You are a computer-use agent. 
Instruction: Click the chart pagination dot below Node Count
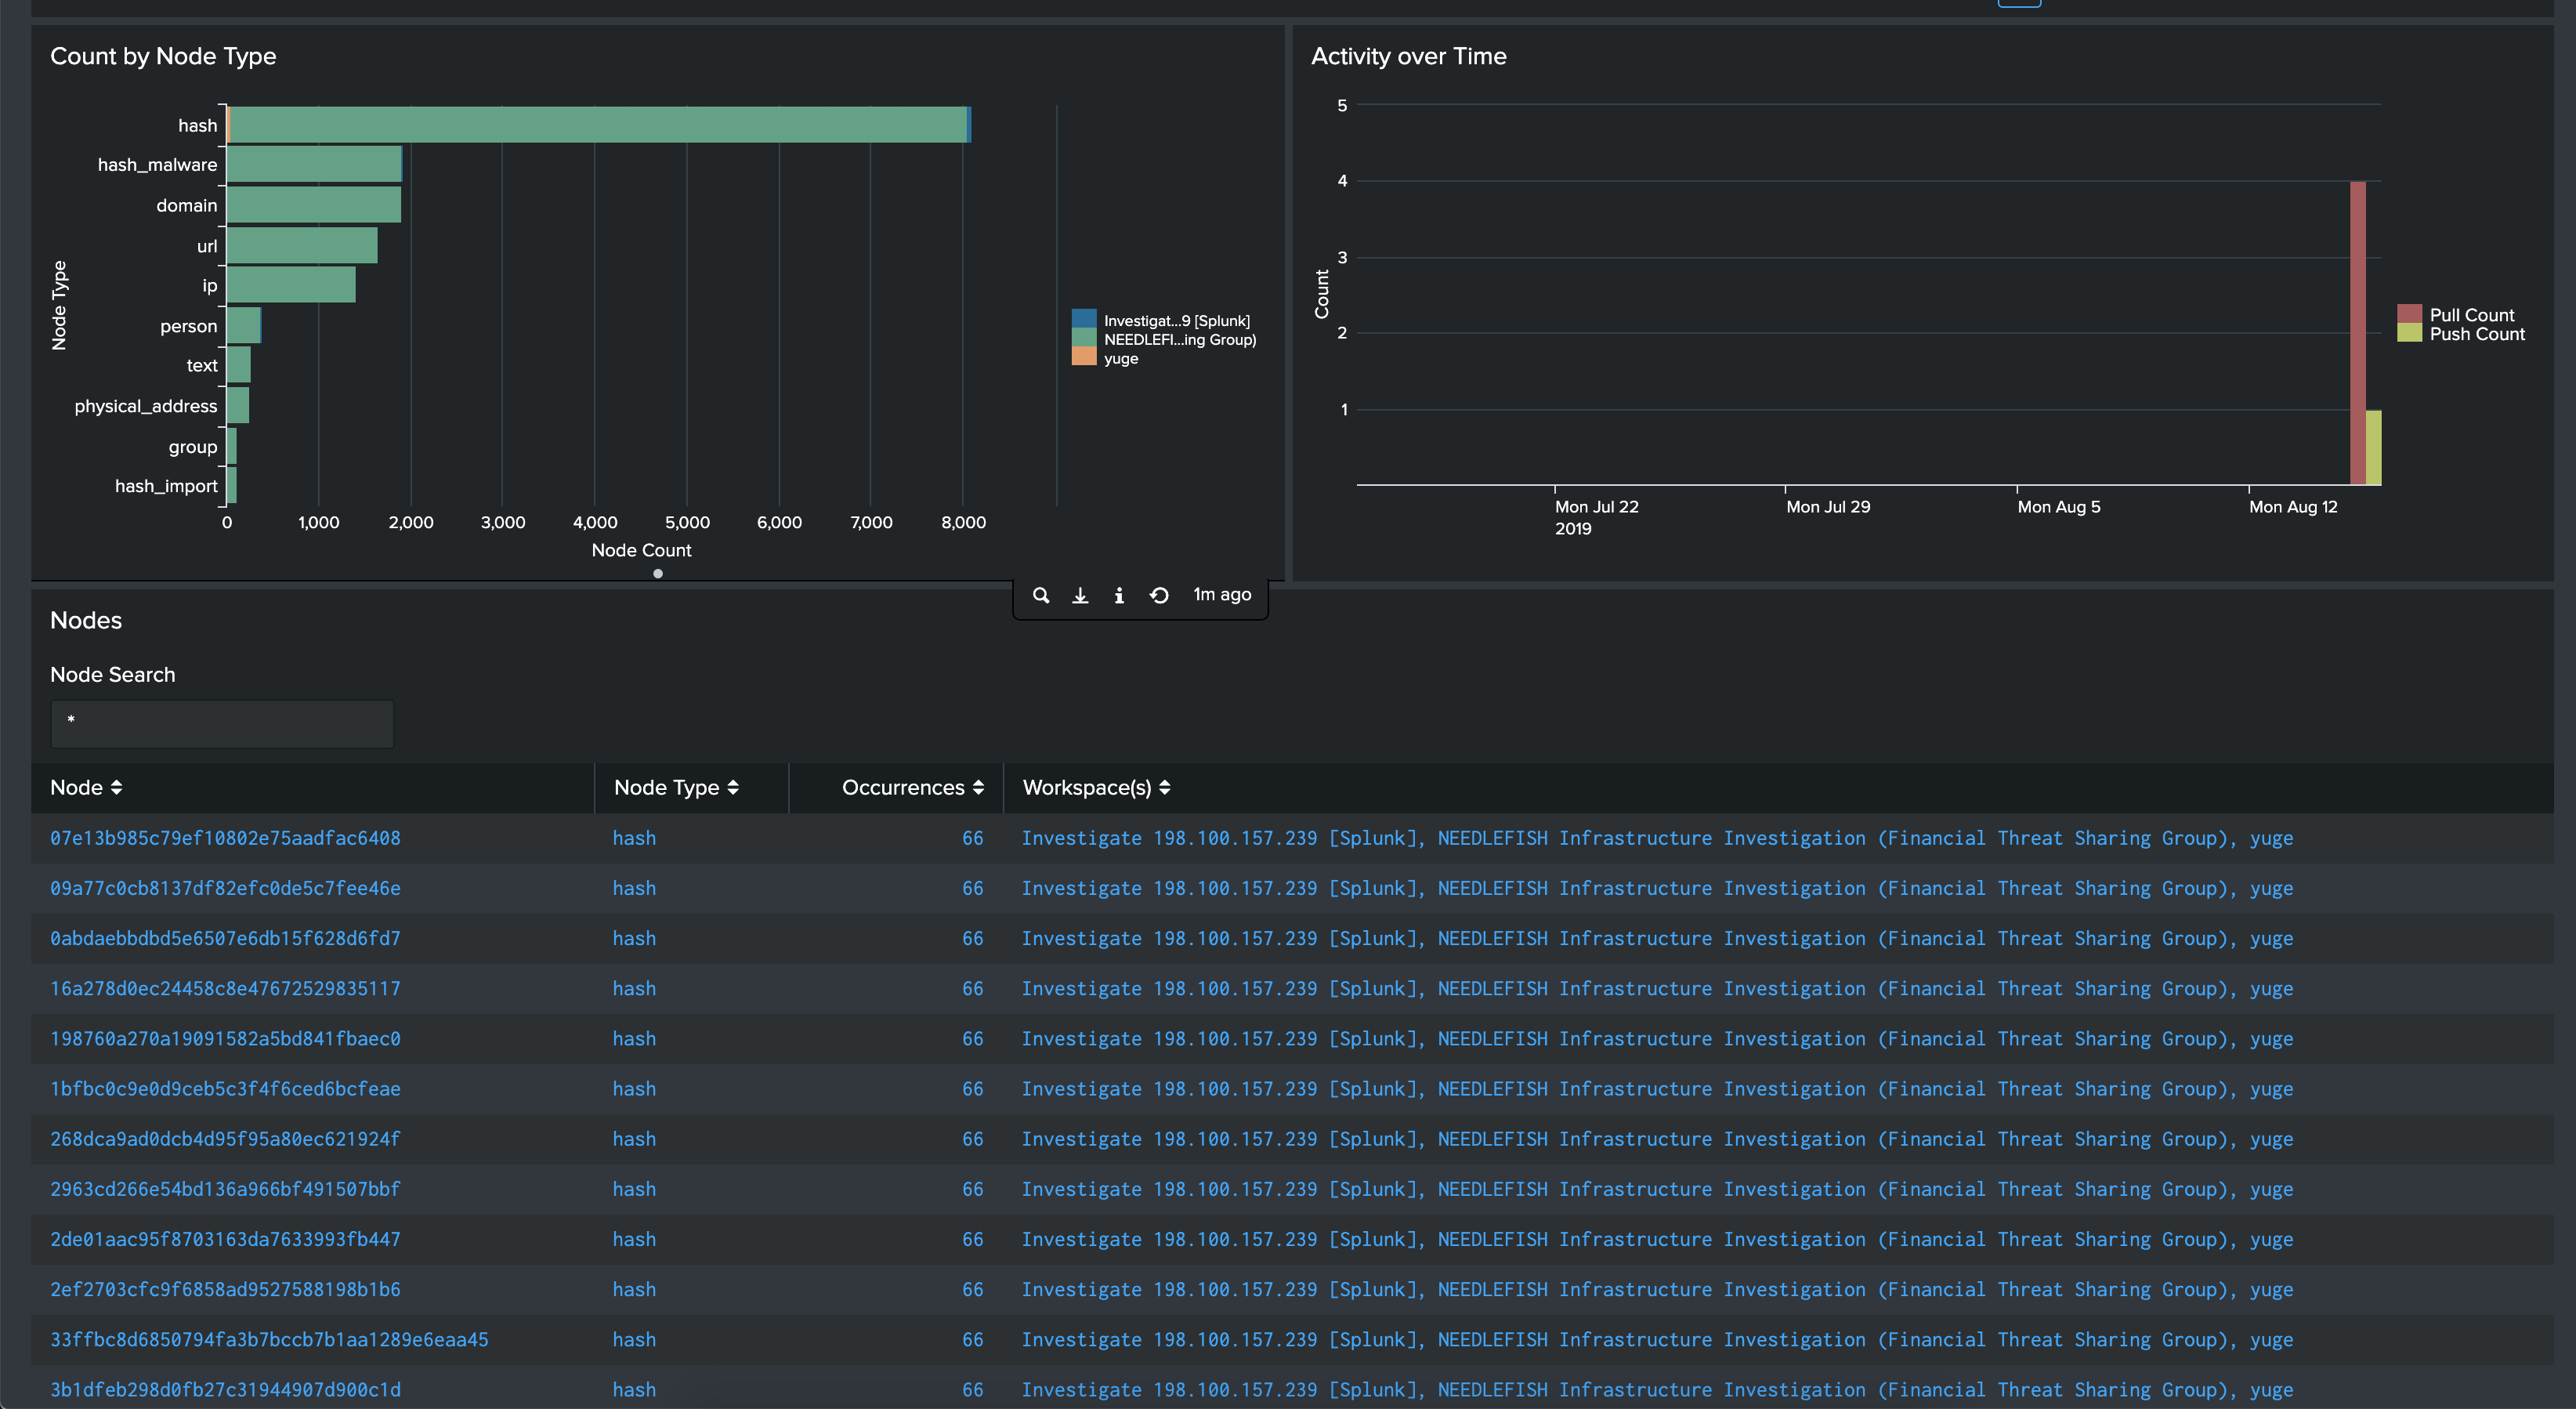coord(658,574)
